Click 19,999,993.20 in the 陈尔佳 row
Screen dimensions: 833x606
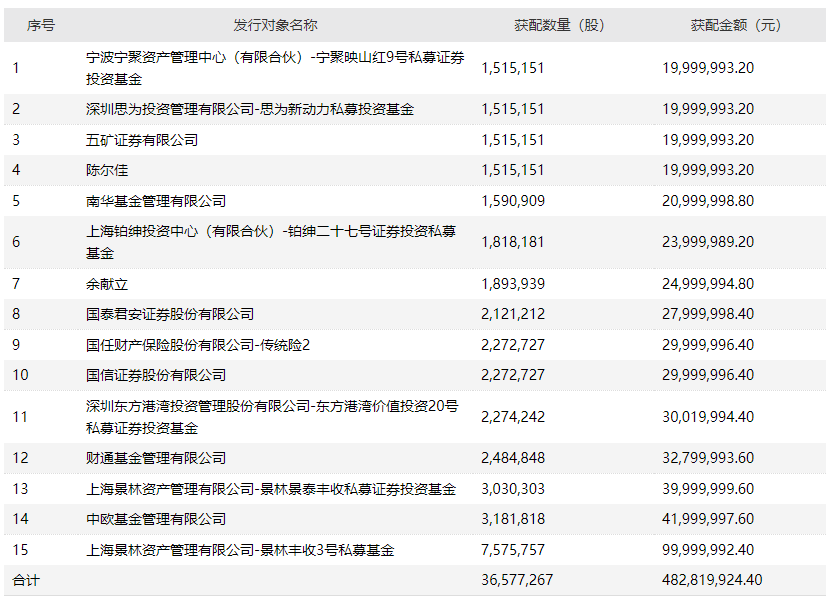(708, 170)
